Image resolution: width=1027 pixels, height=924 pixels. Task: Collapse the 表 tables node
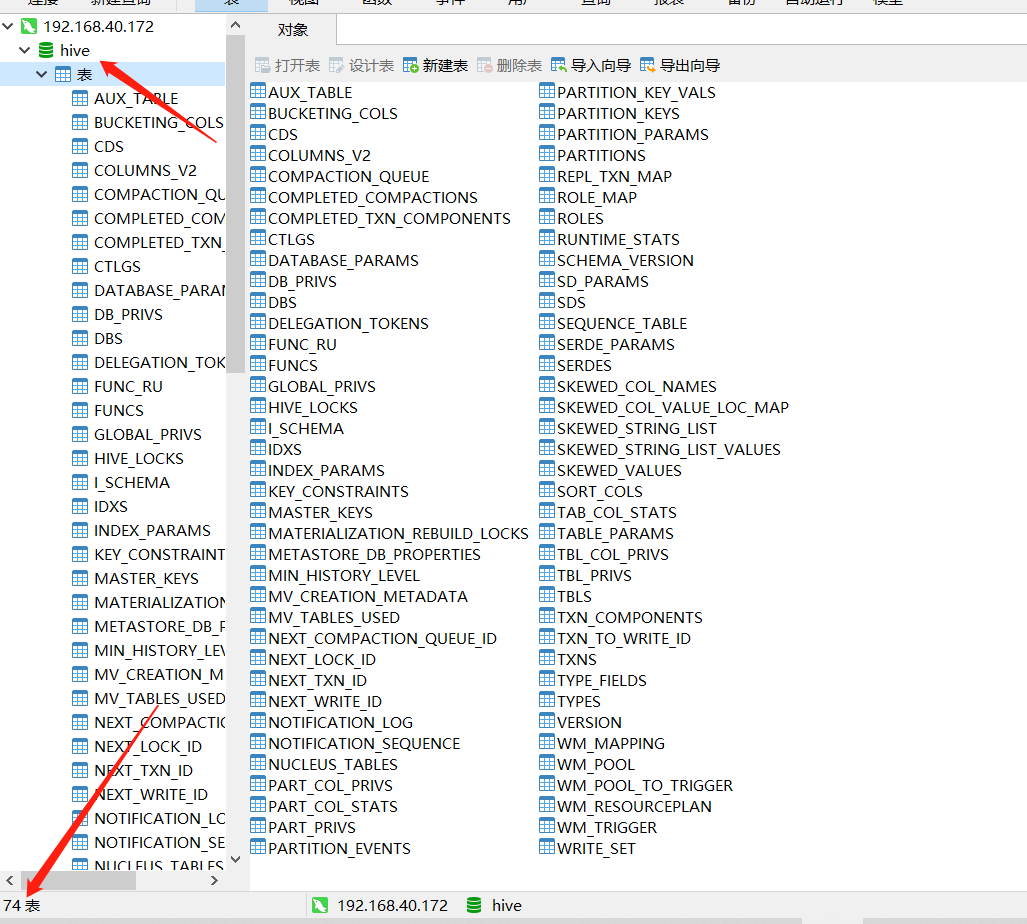coord(41,74)
